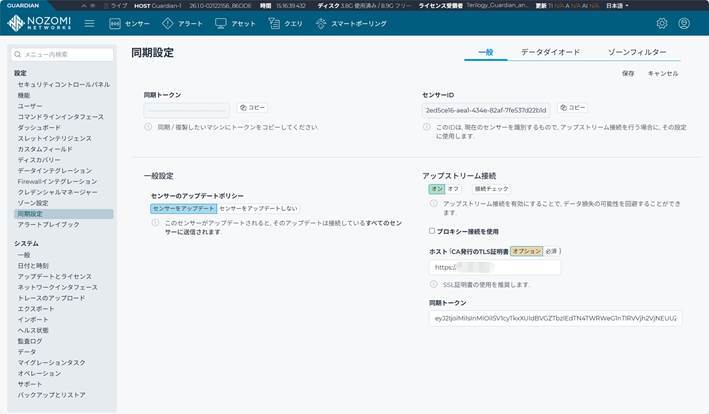709x414 pixels.
Task: Click the メニュー内検索 search field
Action: (x=61, y=55)
